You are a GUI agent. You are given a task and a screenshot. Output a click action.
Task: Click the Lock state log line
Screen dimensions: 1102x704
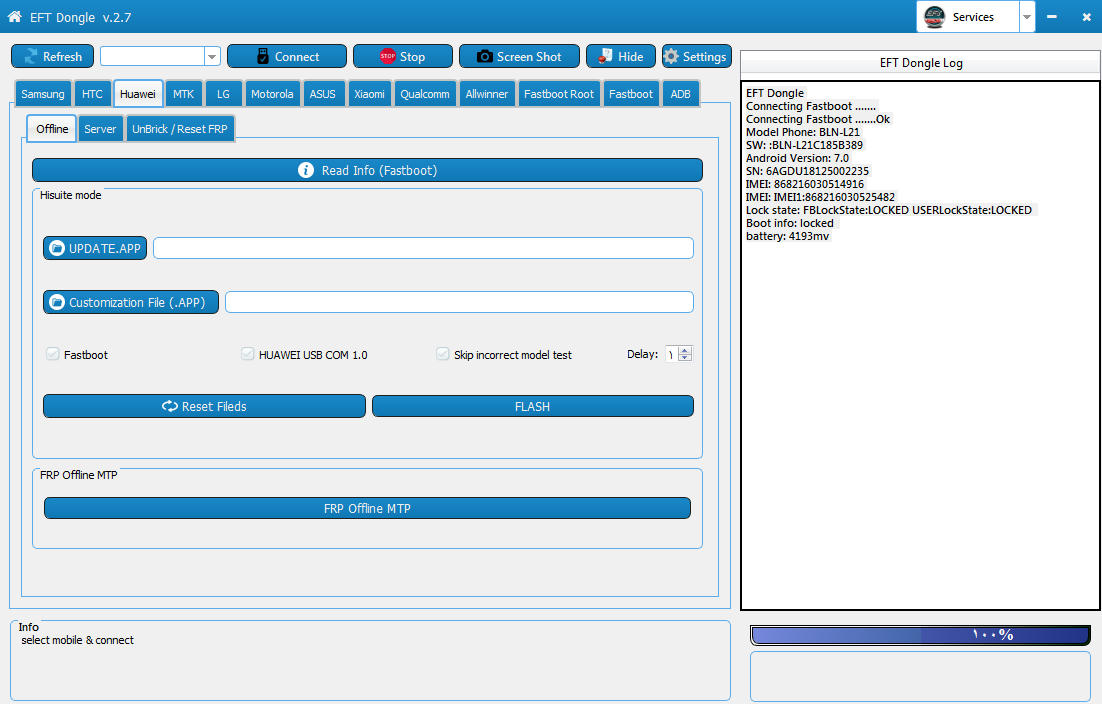click(x=888, y=210)
